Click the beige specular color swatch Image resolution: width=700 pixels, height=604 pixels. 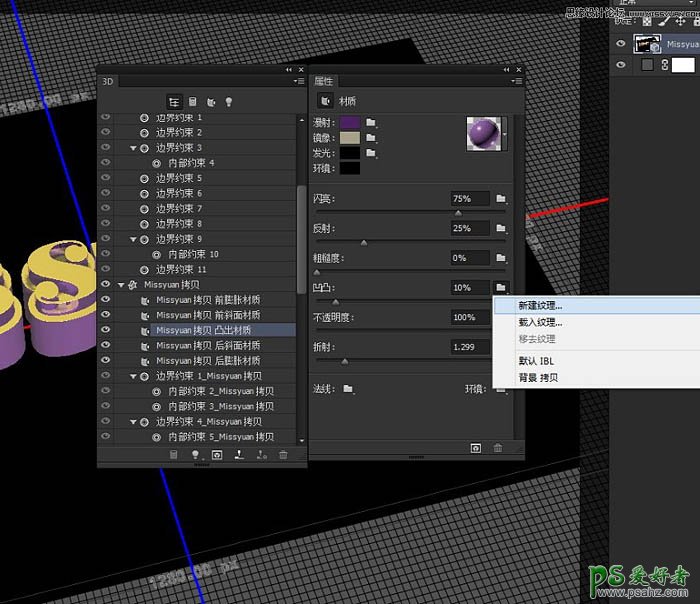click(350, 137)
